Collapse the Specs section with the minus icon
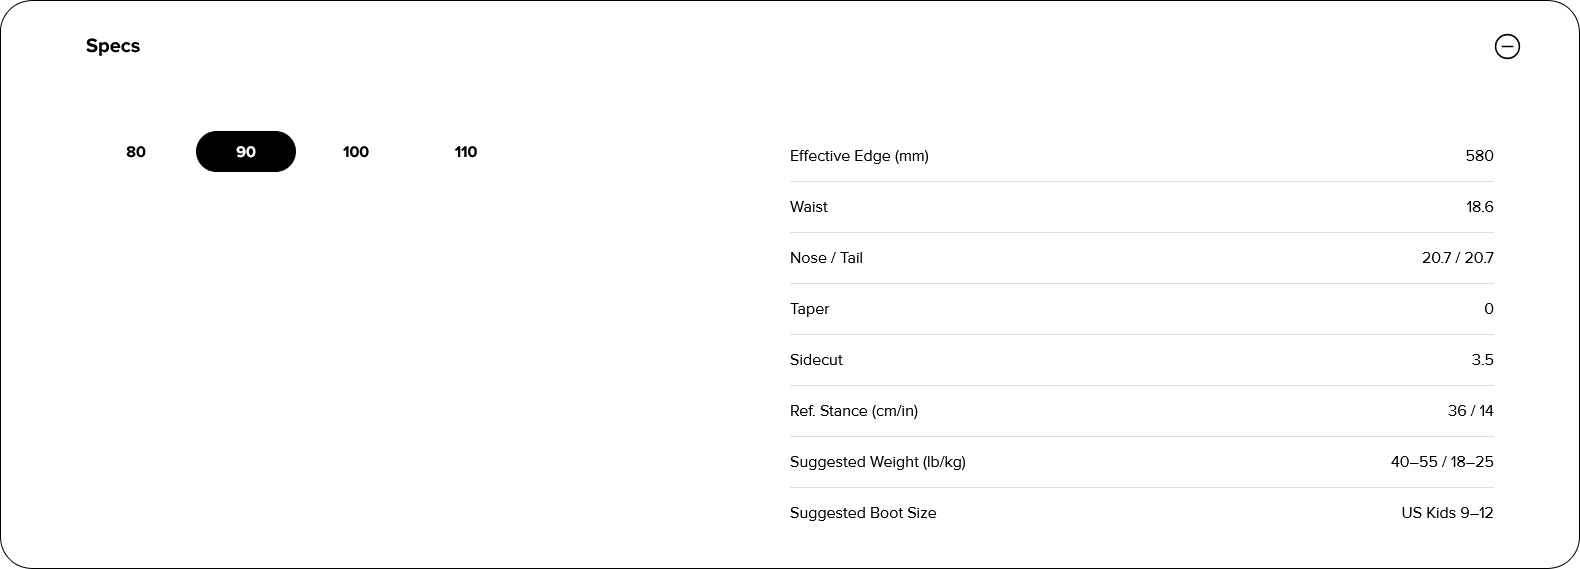Screen dimensions: 1580x569 coord(1506,46)
